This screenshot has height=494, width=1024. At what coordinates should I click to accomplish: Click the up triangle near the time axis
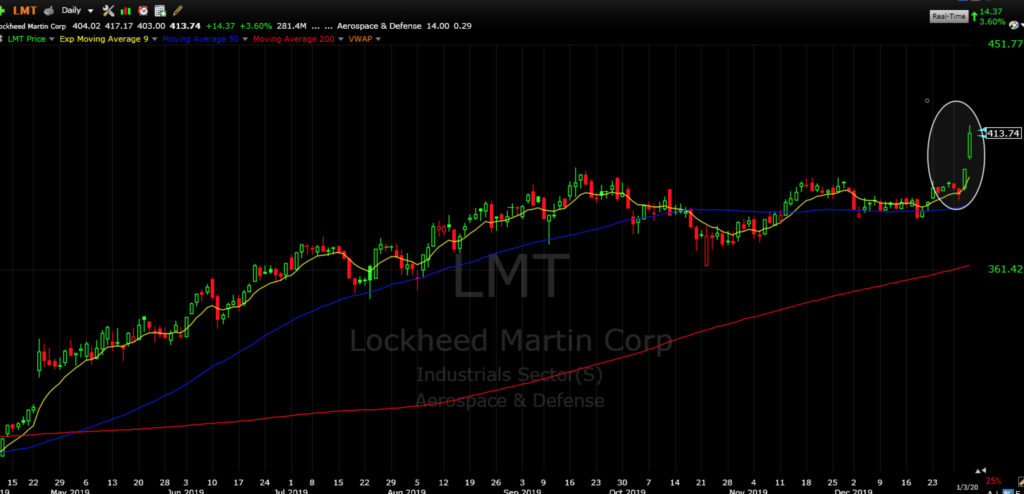[x=978, y=471]
